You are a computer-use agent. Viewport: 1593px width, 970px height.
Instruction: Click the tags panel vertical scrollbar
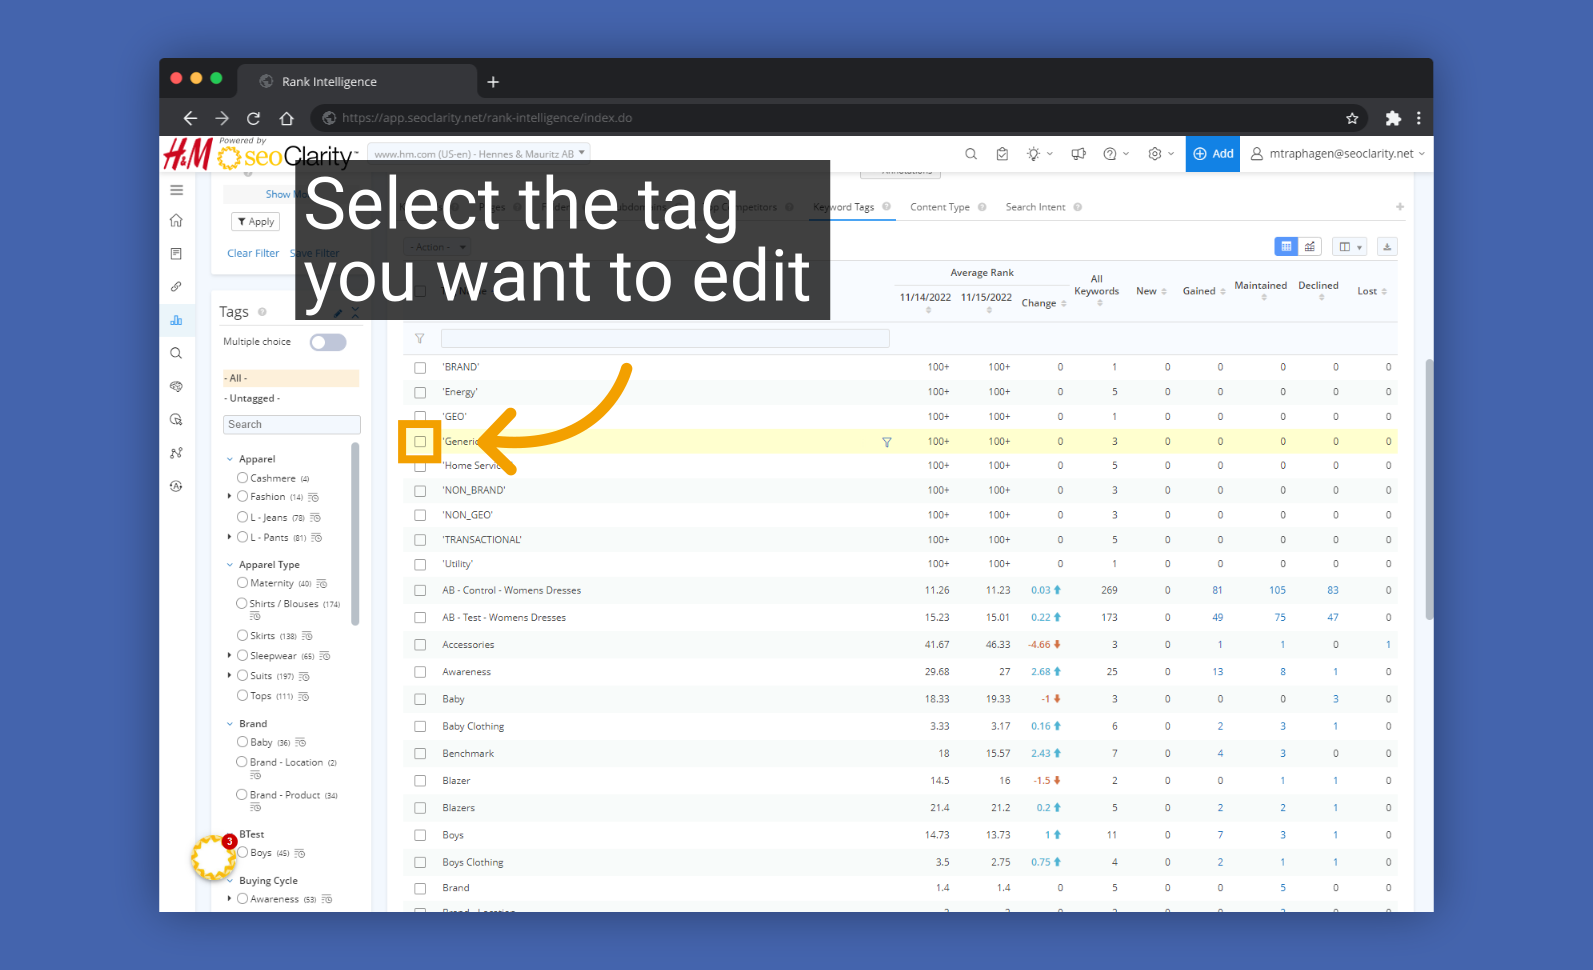tap(355, 535)
